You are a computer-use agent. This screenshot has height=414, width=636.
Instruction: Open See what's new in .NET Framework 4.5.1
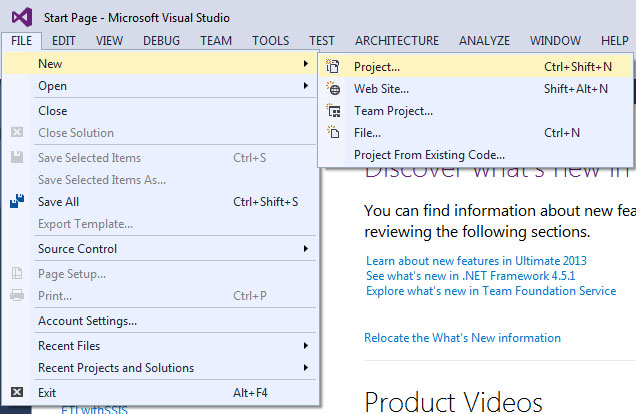(471, 276)
